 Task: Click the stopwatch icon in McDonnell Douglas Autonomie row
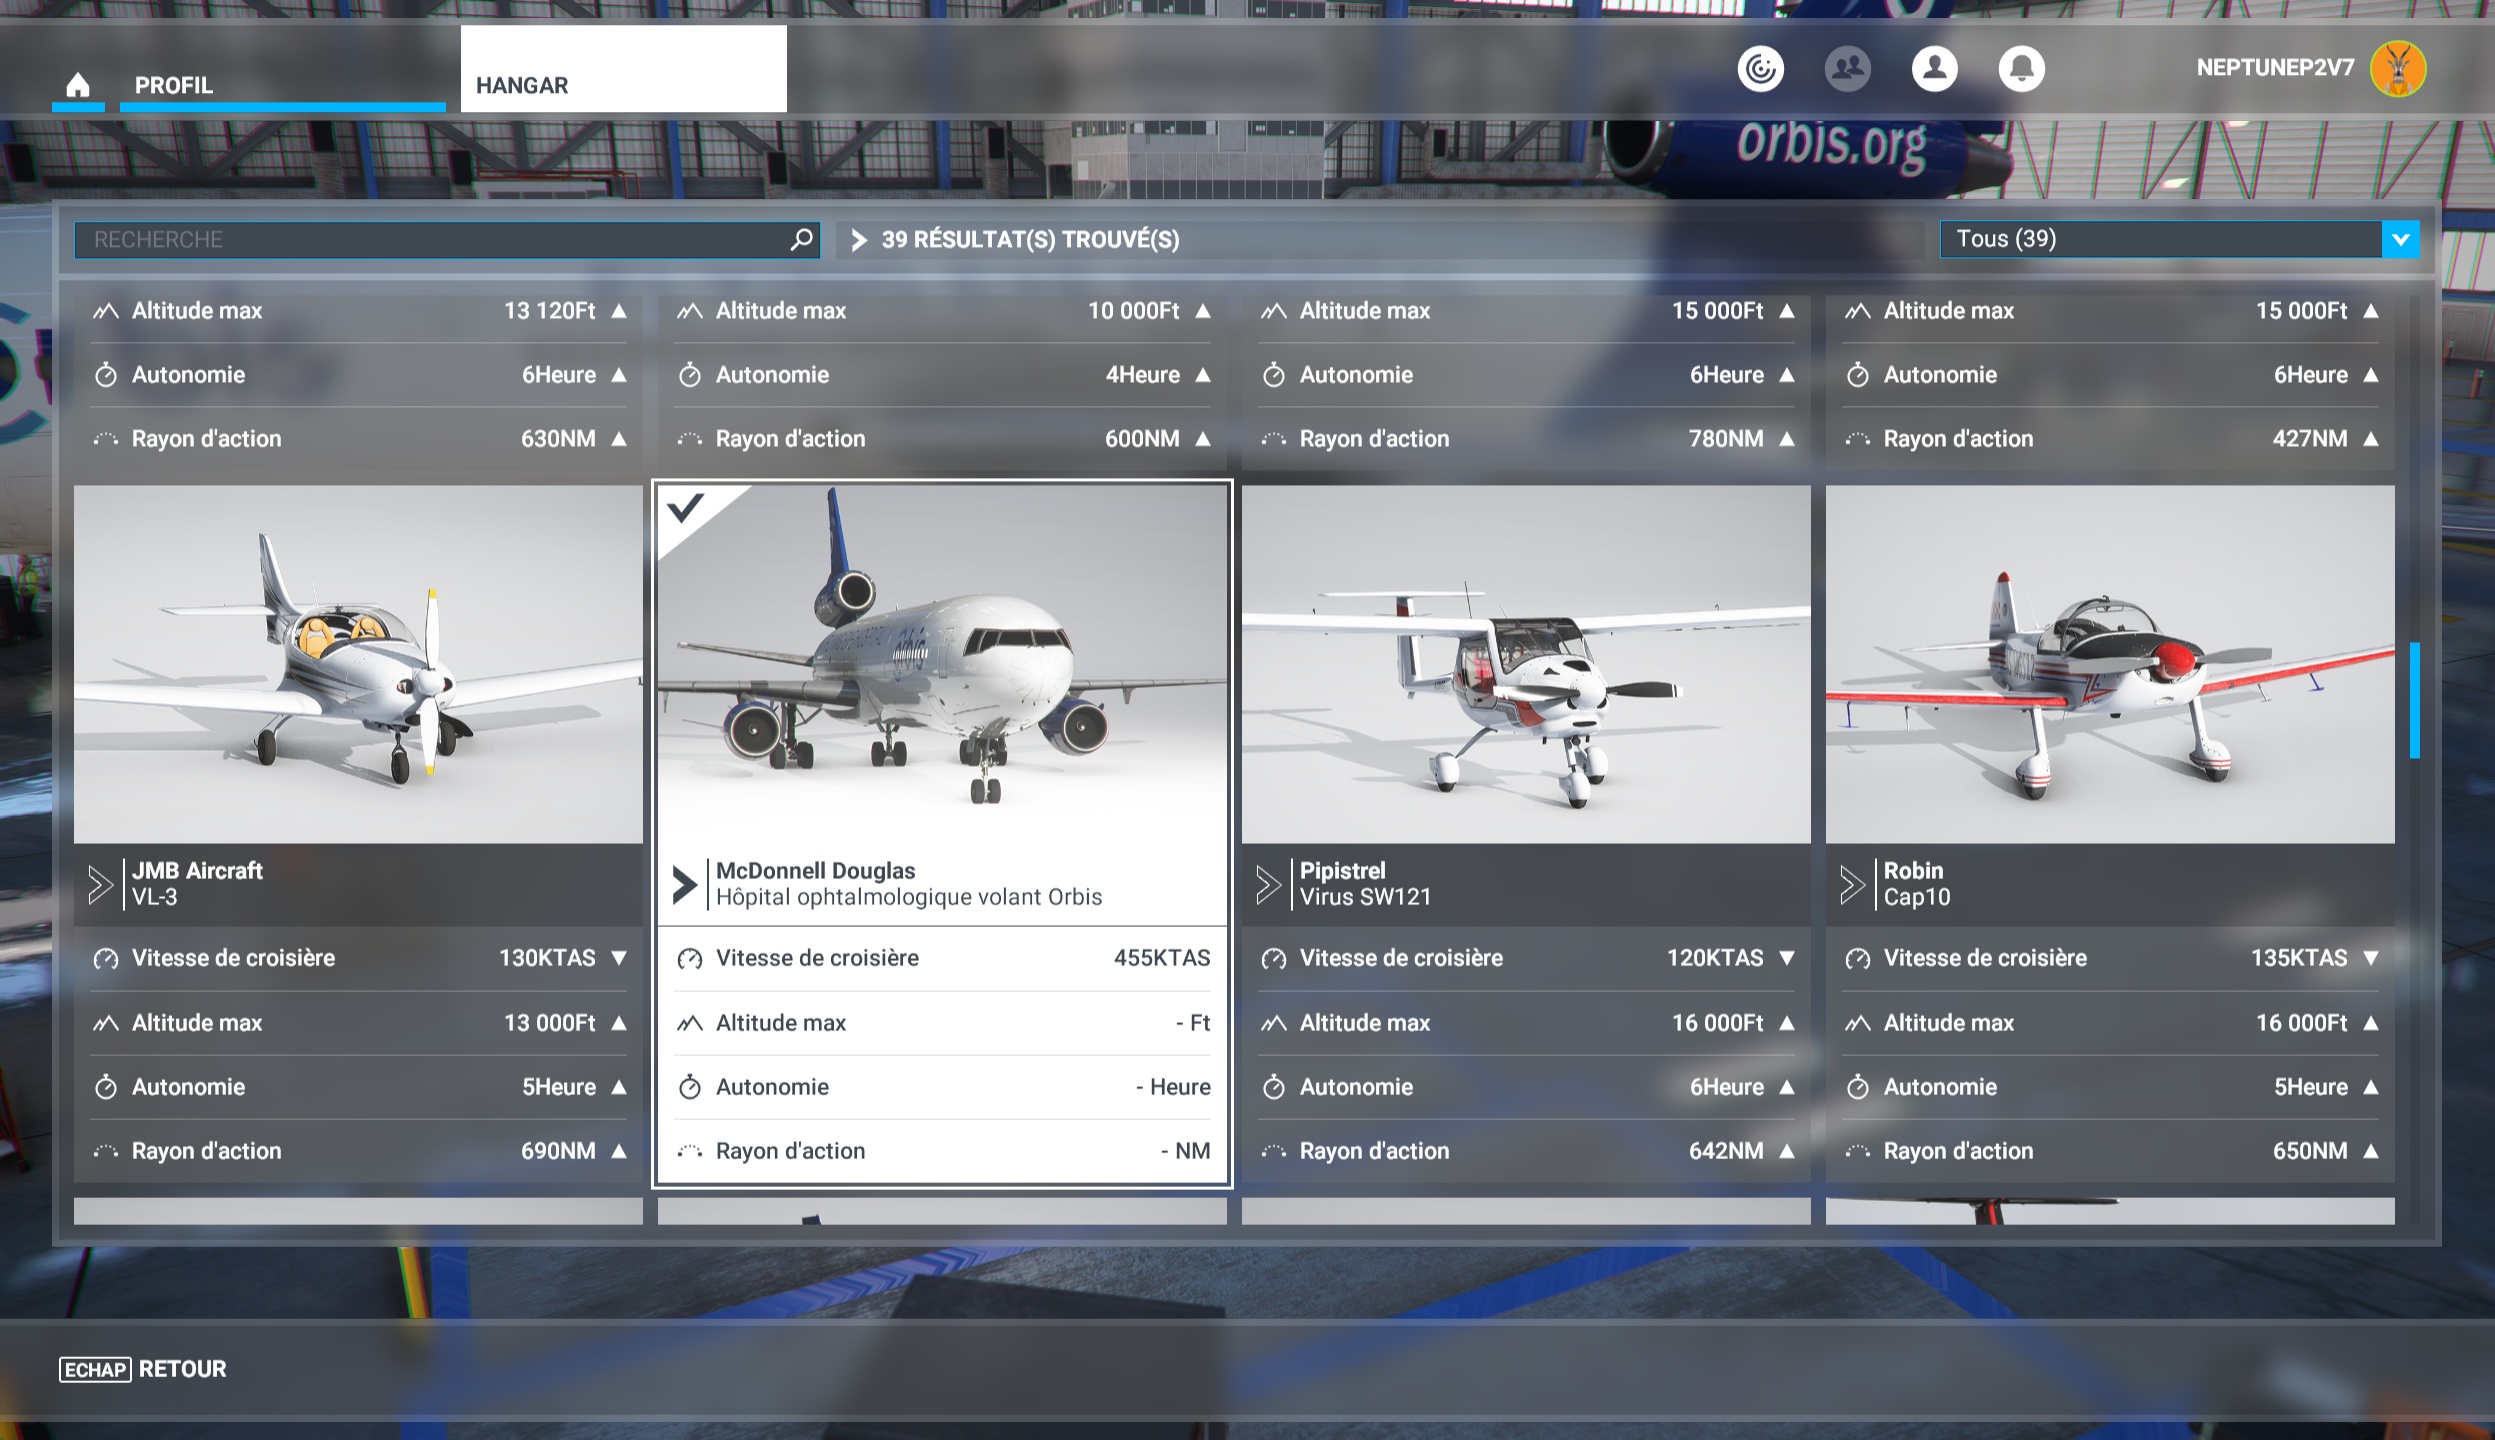coord(690,1087)
